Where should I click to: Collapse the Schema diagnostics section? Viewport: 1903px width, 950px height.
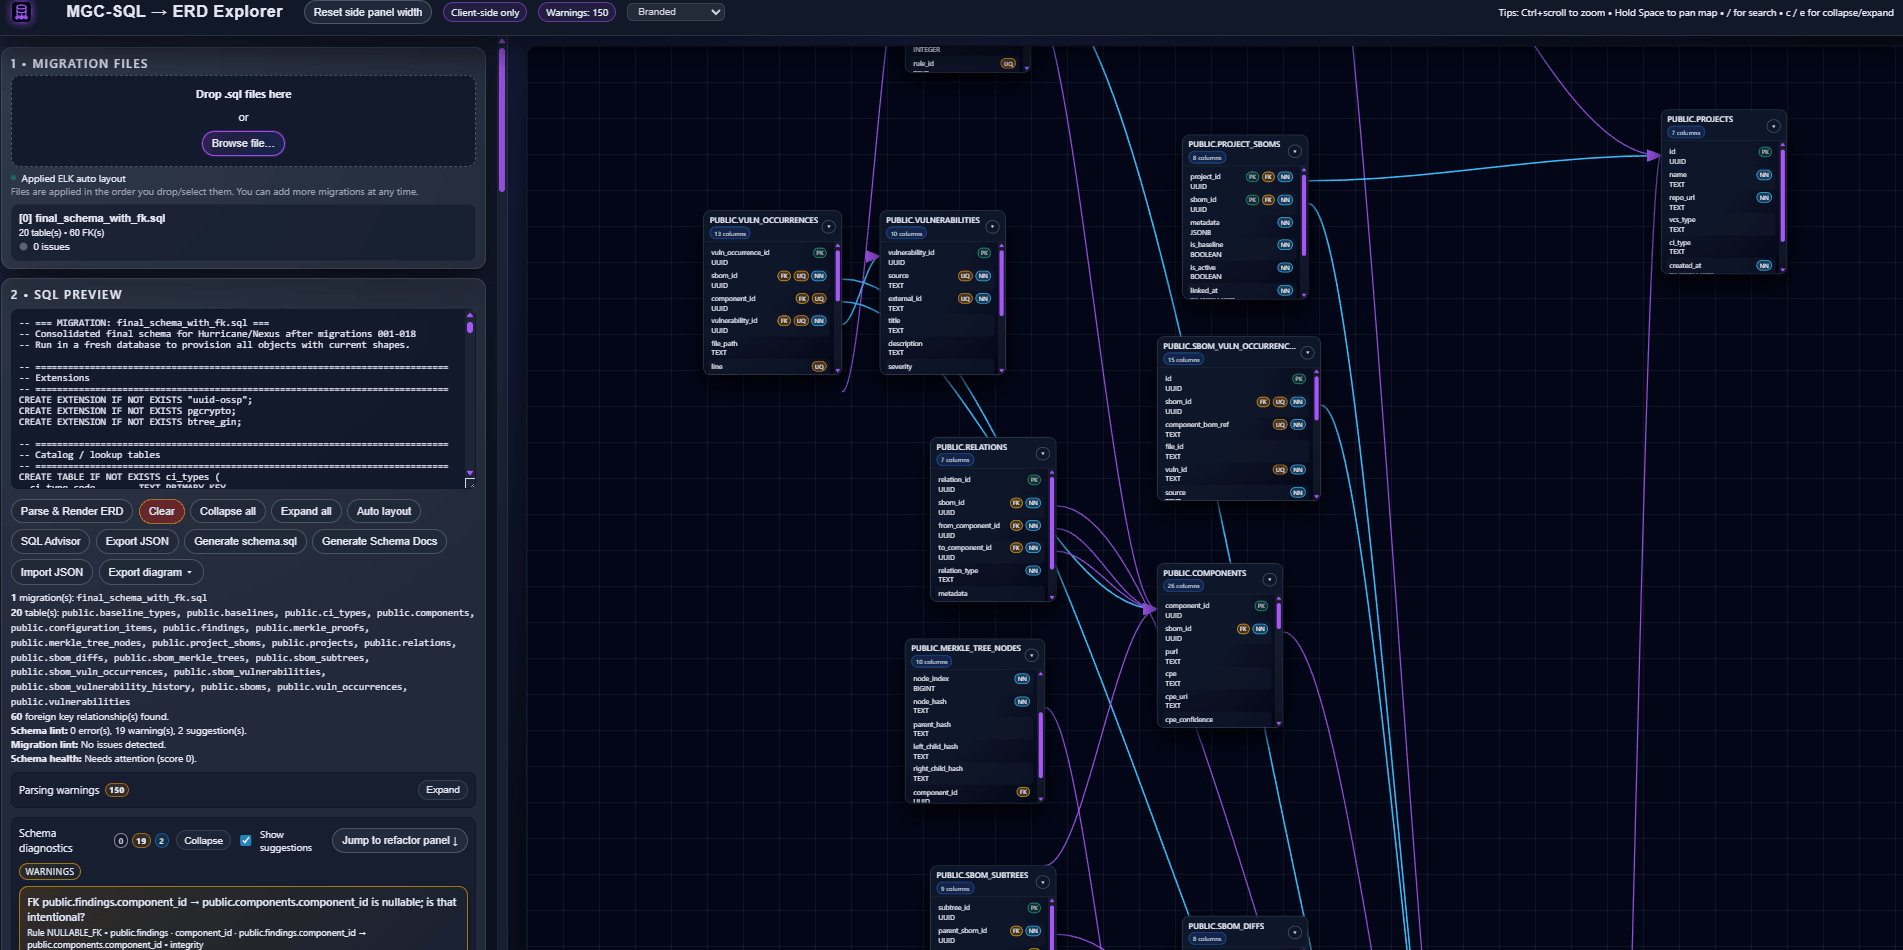[203, 841]
